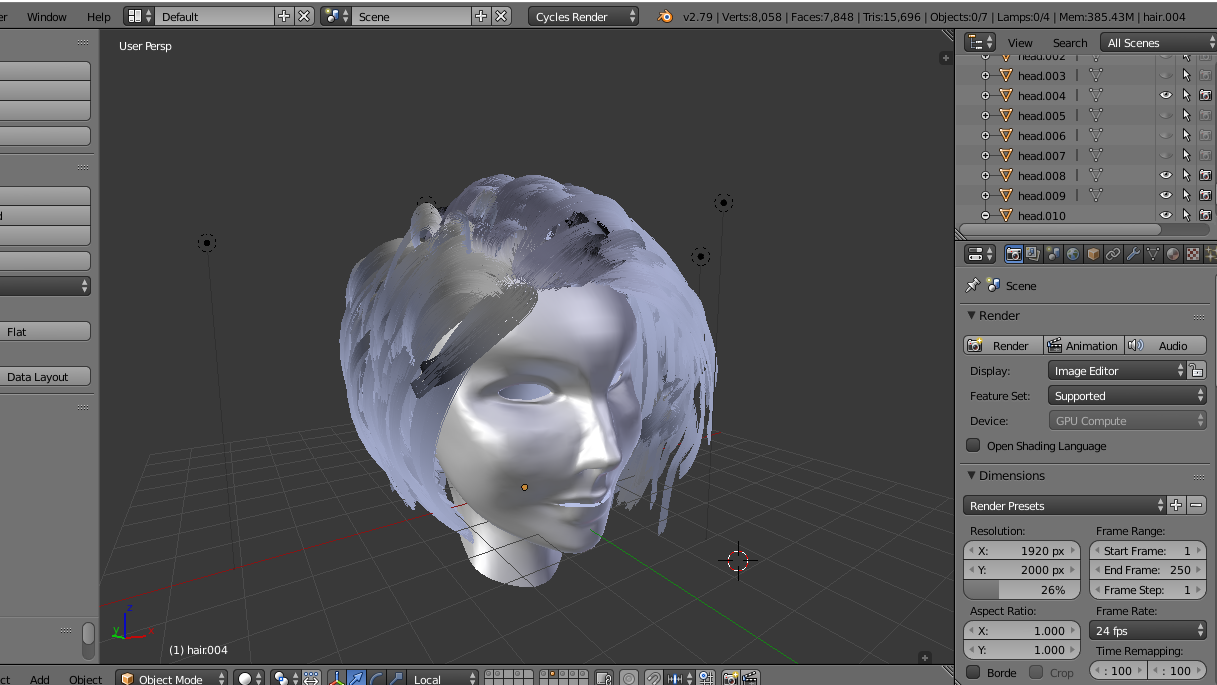Click the 26% resolution percentage slider
The height and width of the screenshot is (685, 1217).
click(1022, 590)
